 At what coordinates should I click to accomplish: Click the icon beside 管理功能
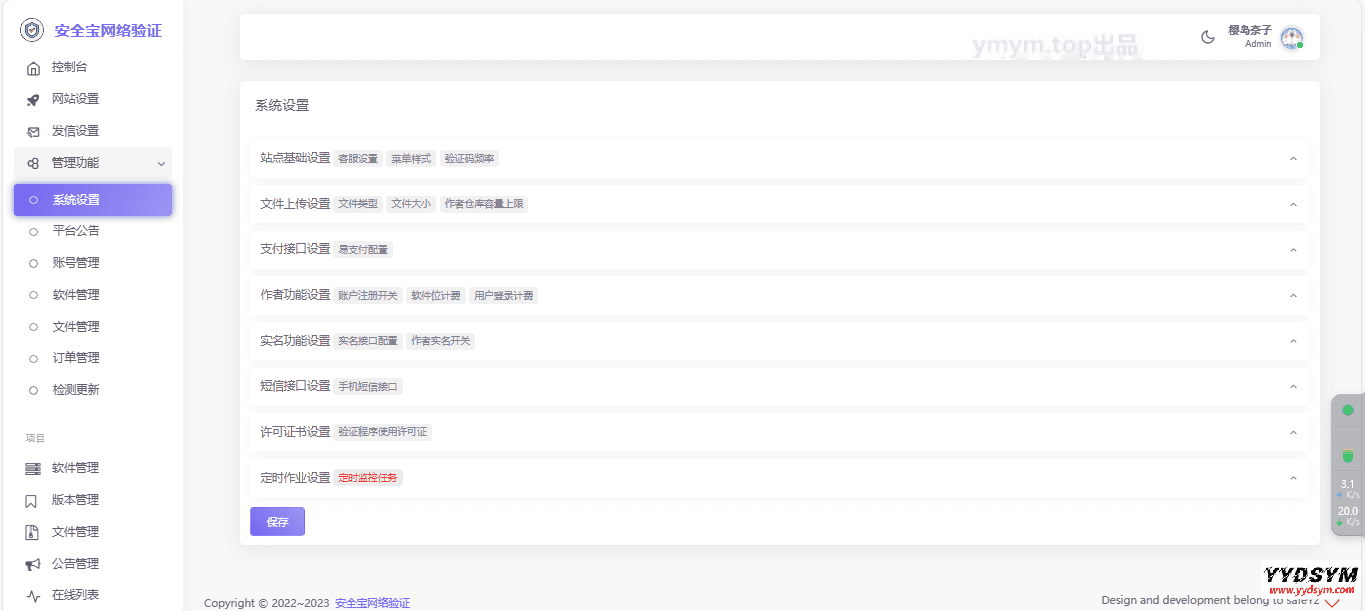33,163
